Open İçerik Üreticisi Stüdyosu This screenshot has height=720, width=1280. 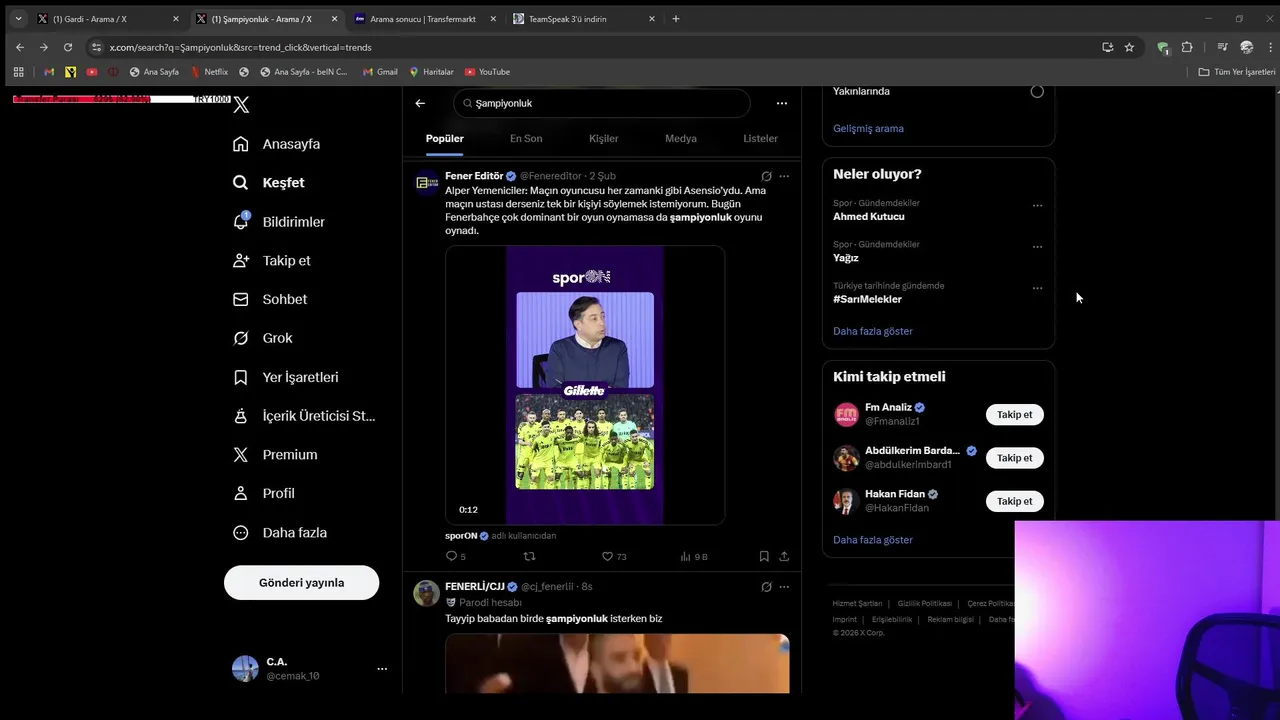point(304,416)
